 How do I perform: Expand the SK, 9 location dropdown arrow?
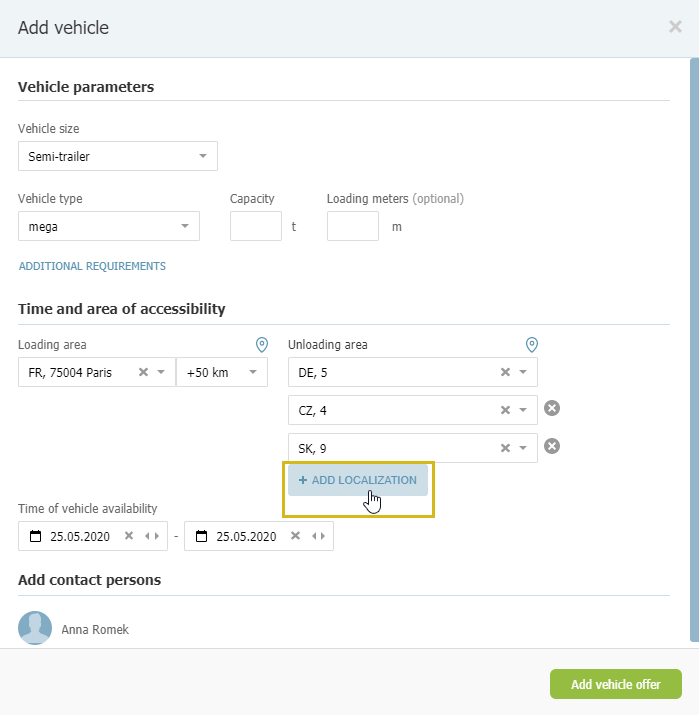coord(523,448)
